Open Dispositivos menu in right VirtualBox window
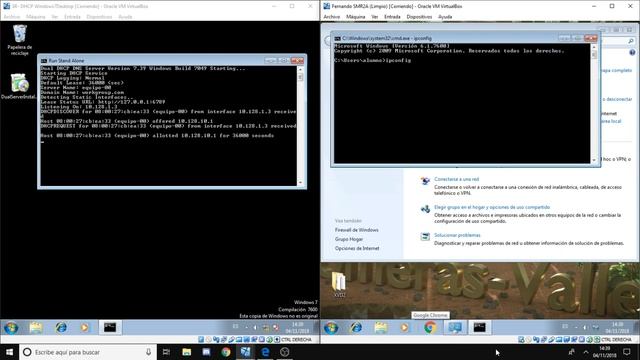Viewport: 640px width, 360px height. tap(419, 17)
